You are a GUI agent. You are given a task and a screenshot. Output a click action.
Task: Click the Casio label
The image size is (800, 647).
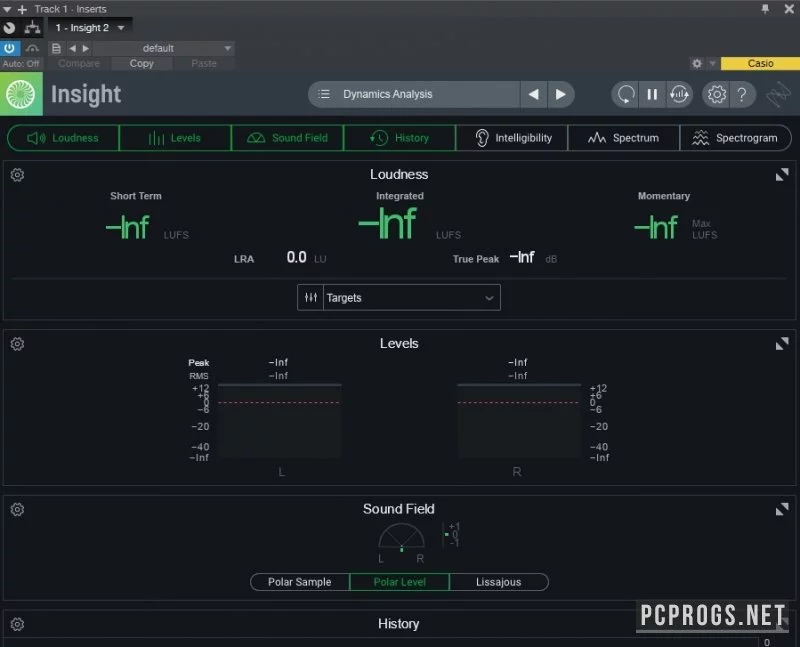pyautogui.click(x=760, y=63)
